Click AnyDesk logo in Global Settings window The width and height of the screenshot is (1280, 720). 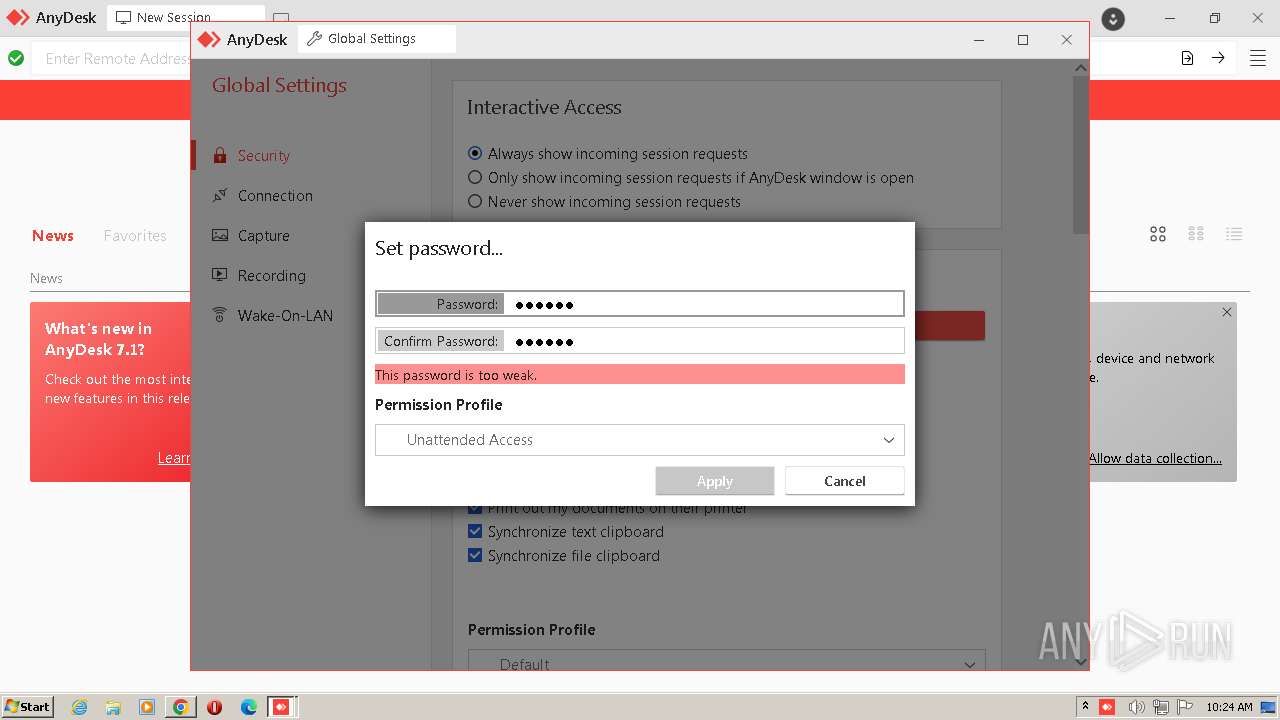(x=209, y=40)
